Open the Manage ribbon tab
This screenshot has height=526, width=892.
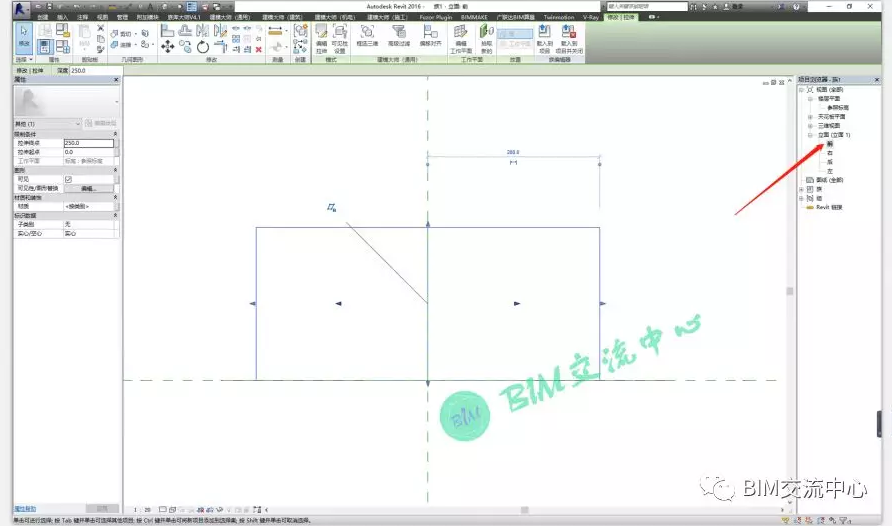(122, 17)
